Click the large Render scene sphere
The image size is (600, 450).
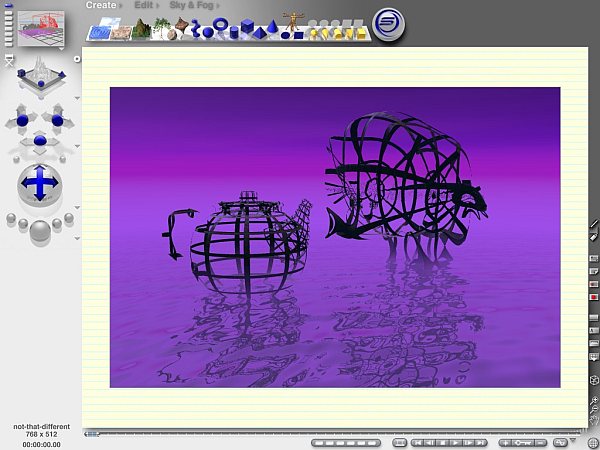(x=40, y=231)
